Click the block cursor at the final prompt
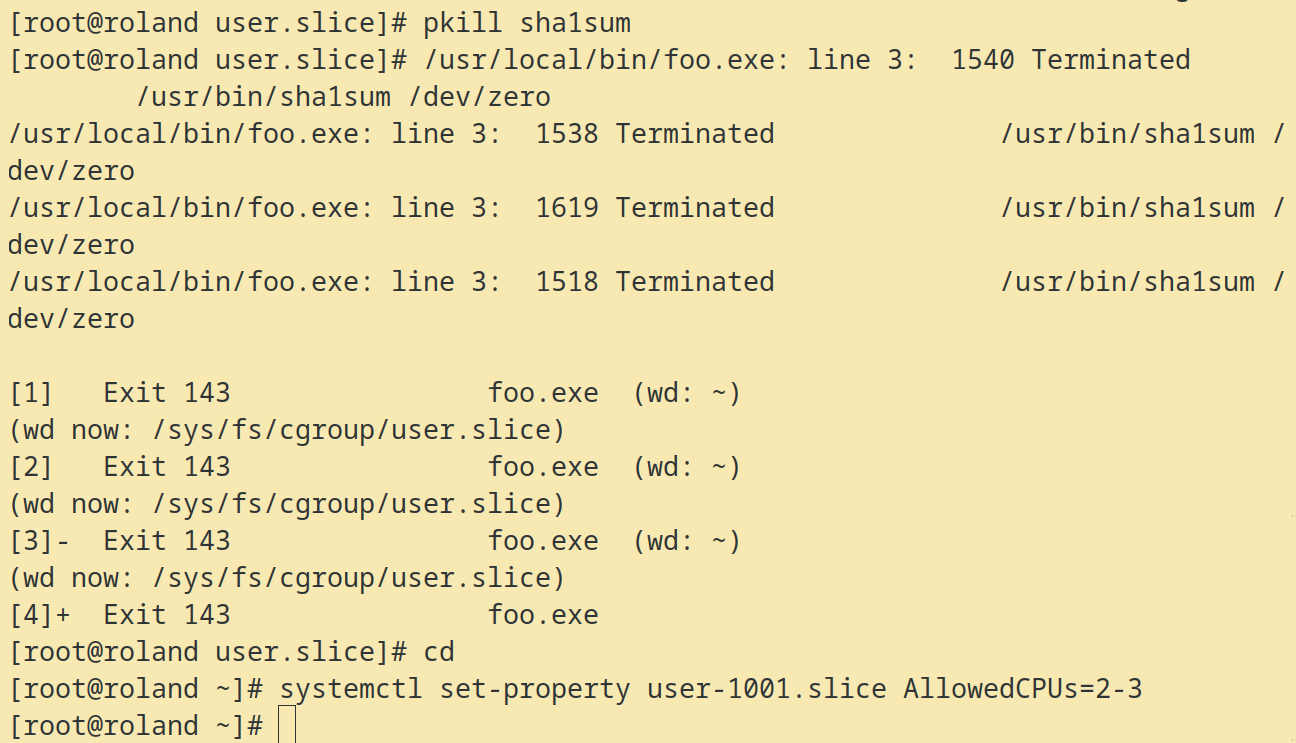The height and width of the screenshot is (743, 1296). point(287,726)
